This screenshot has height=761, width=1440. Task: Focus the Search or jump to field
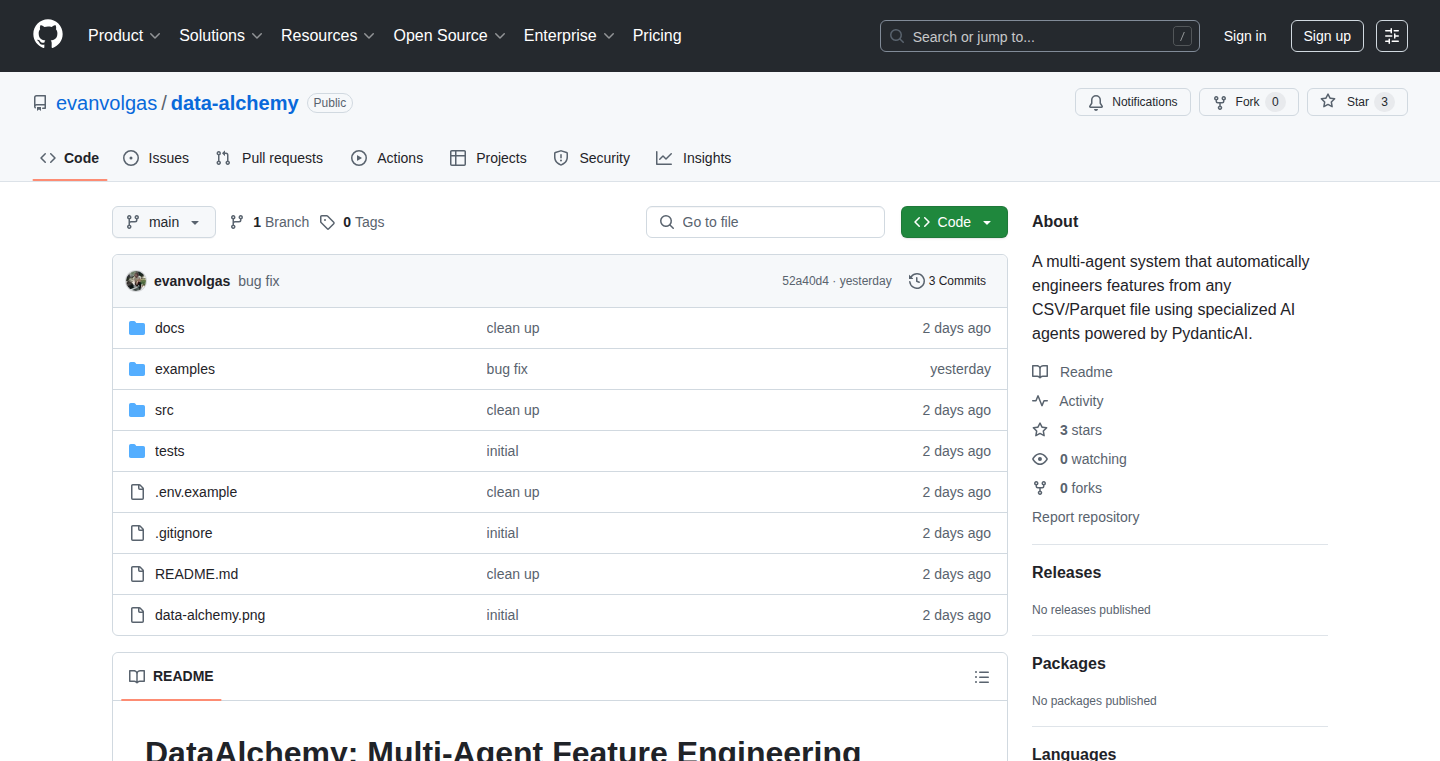(1040, 36)
